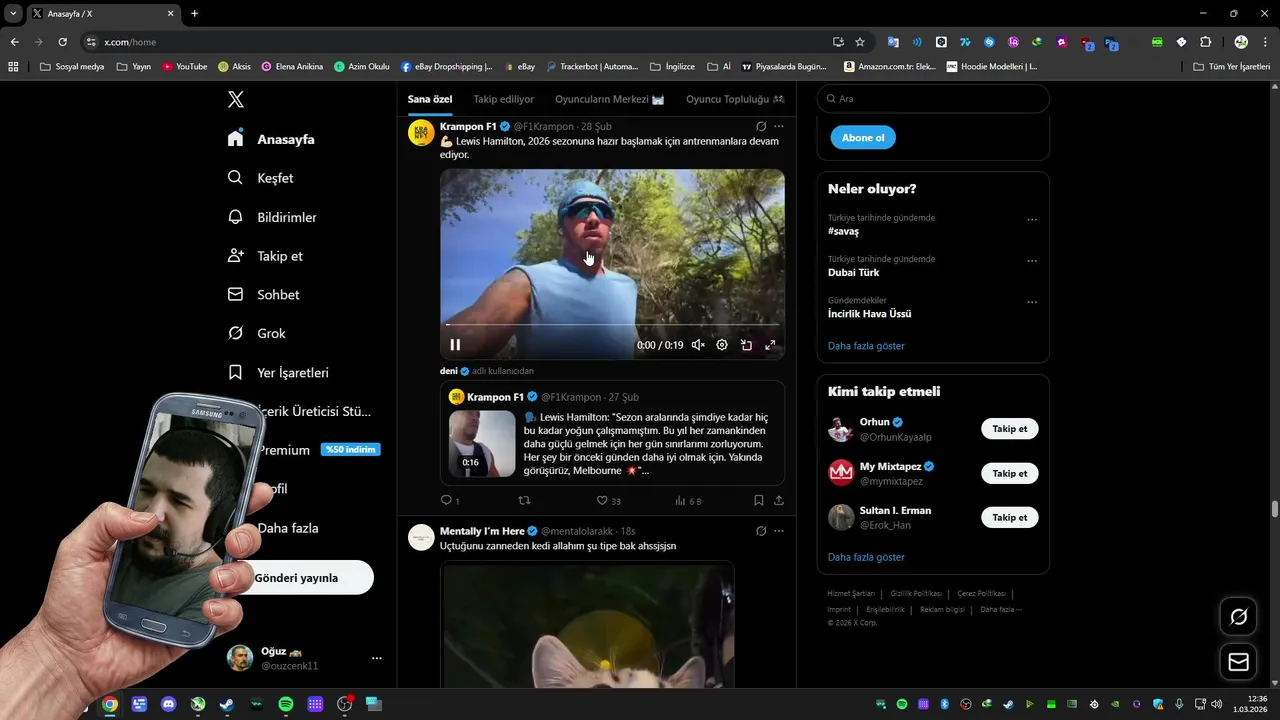Unmute the Lewis Hamilton video

point(698,345)
